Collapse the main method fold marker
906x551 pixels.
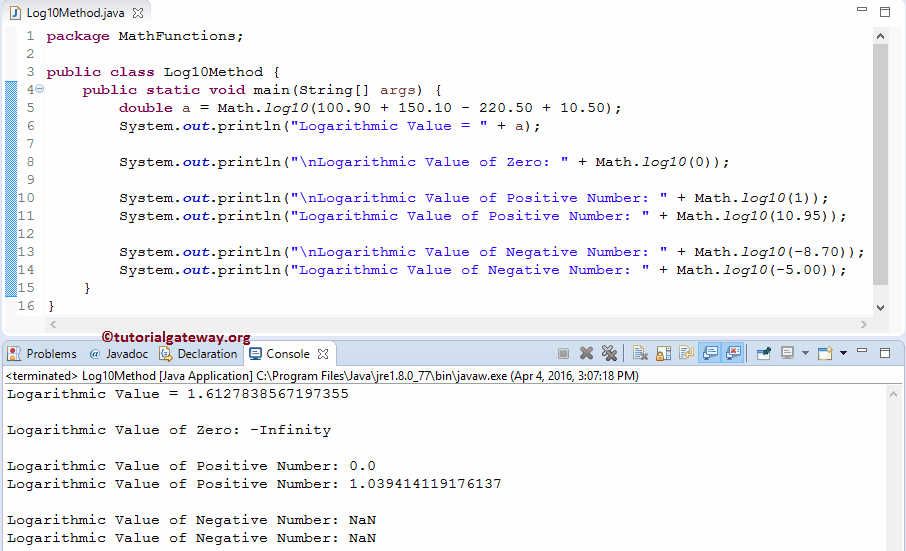pos(39,89)
